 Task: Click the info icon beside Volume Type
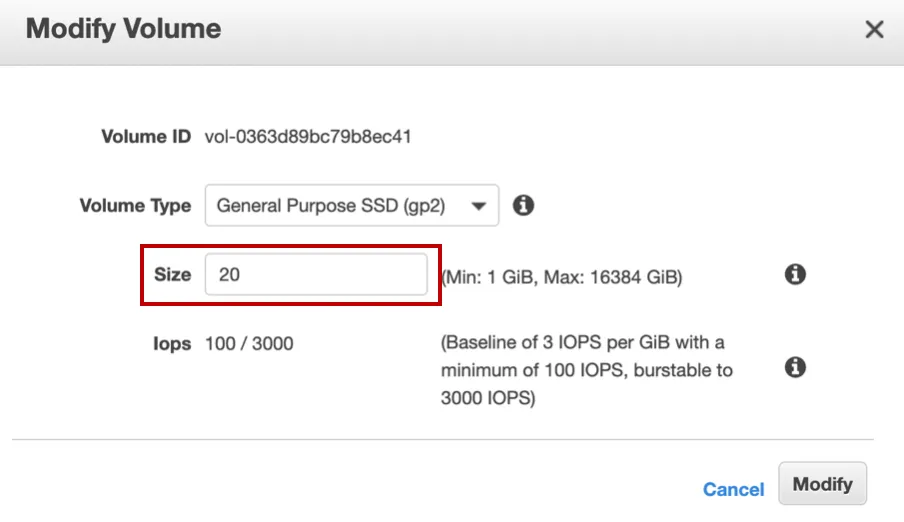tap(522, 205)
